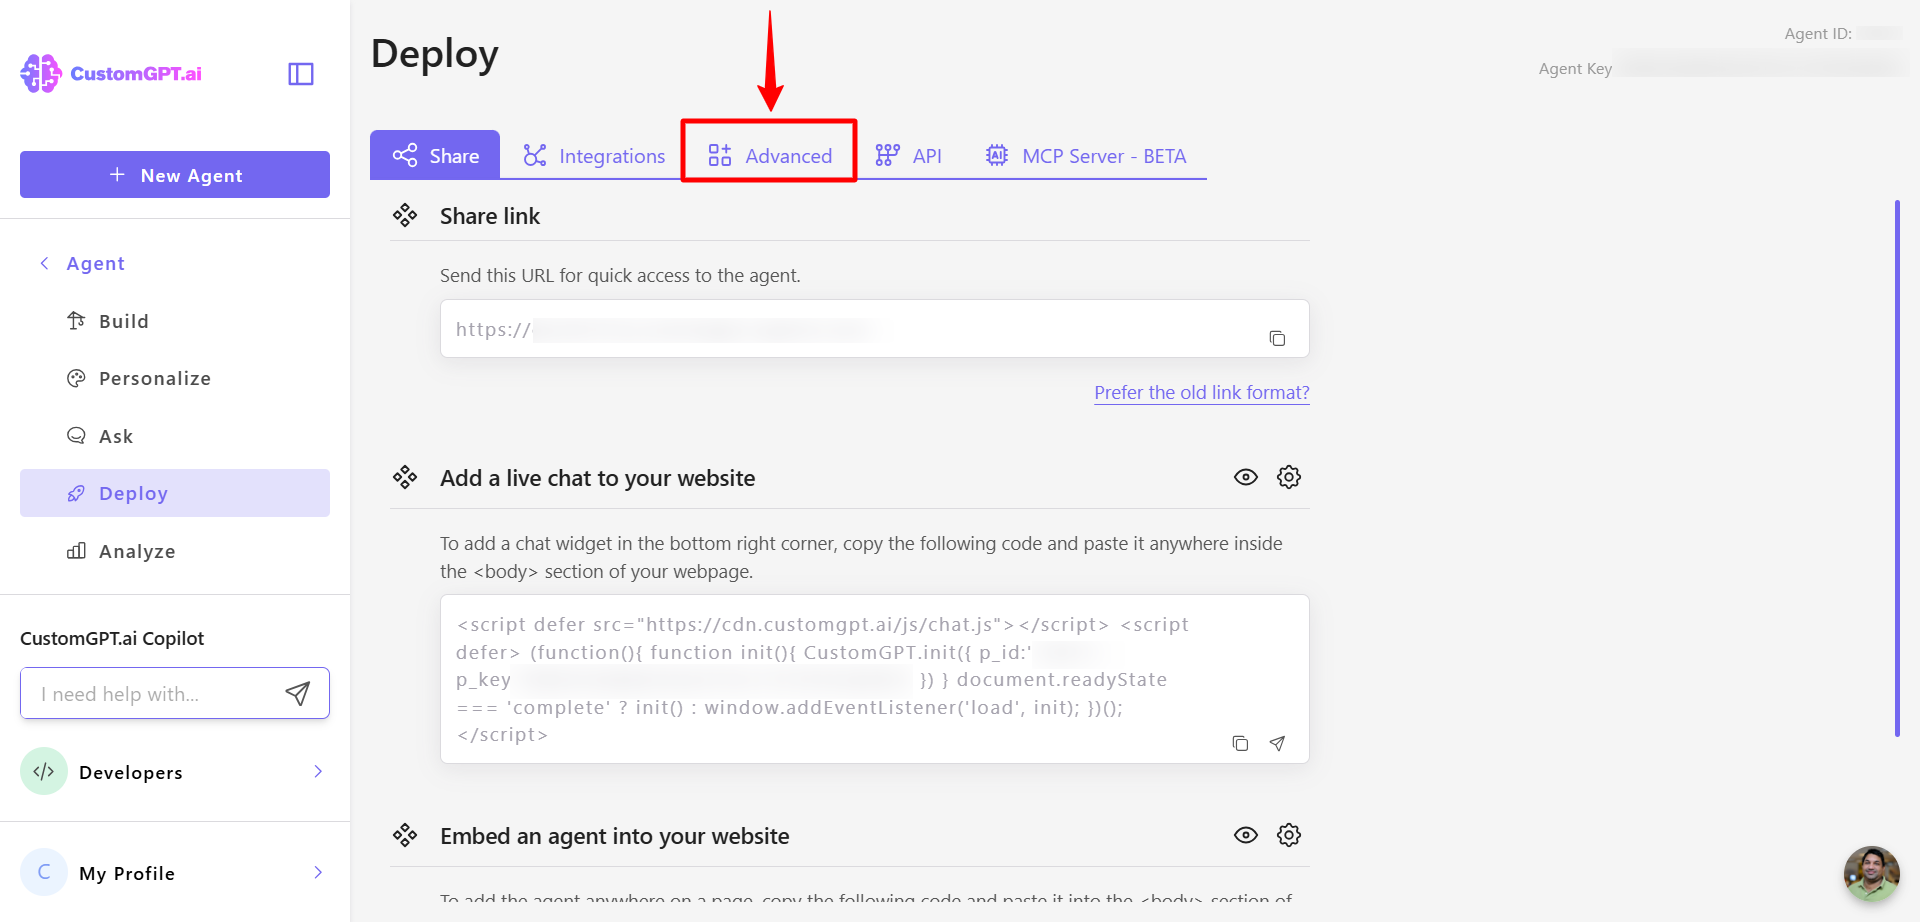Switch to the MCP Server - BETA tab
Screen dimensions: 1920x922
[x=1086, y=155]
